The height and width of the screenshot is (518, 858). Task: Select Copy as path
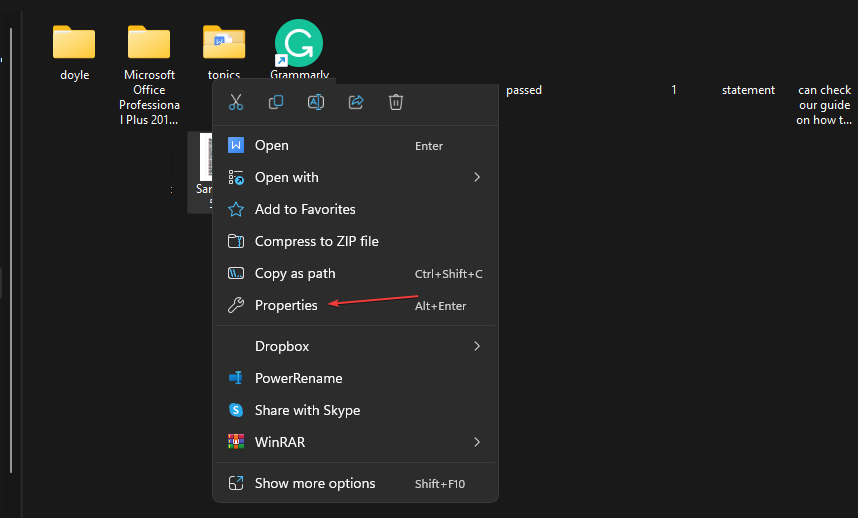(x=295, y=273)
